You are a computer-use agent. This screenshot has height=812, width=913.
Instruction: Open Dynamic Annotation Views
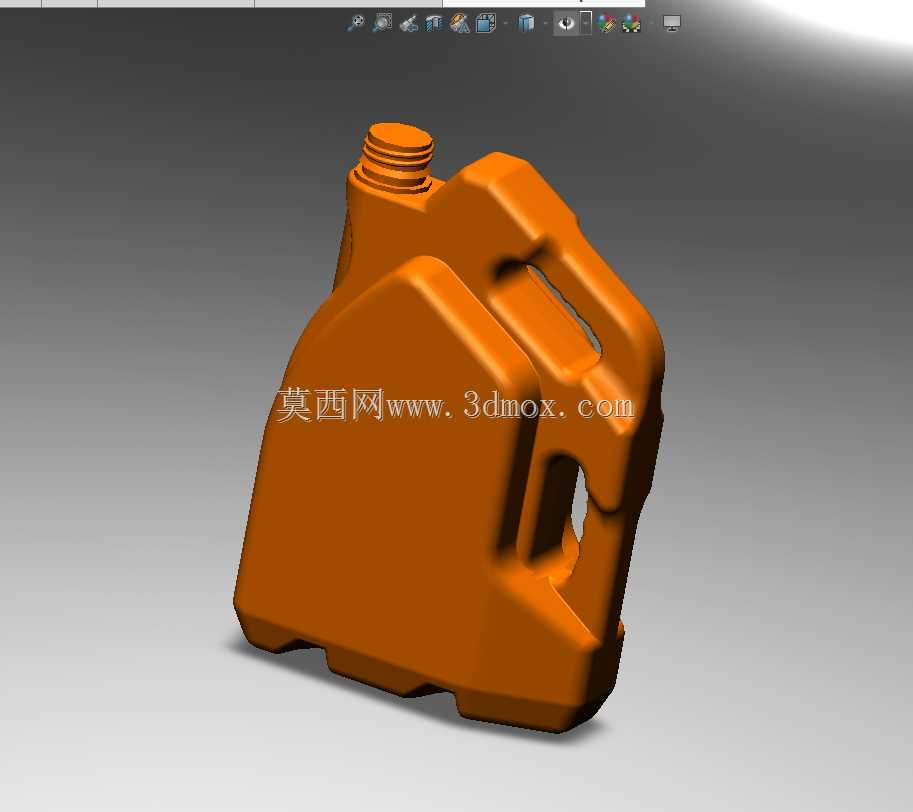[x=459, y=23]
